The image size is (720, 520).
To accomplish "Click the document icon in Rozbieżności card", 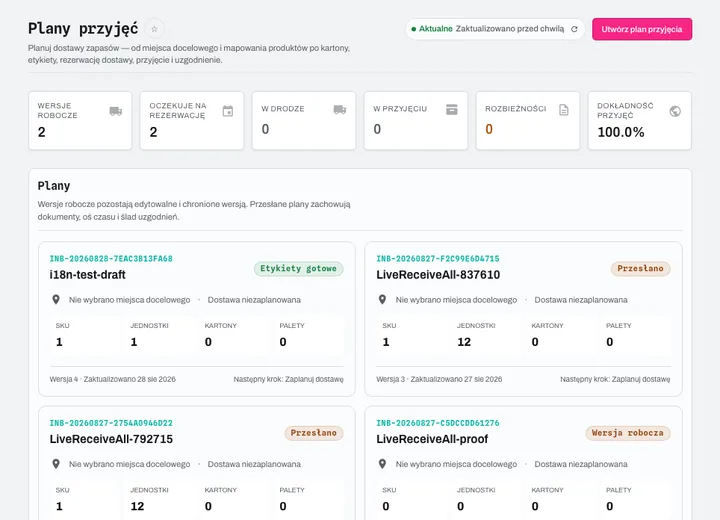I will click(564, 110).
